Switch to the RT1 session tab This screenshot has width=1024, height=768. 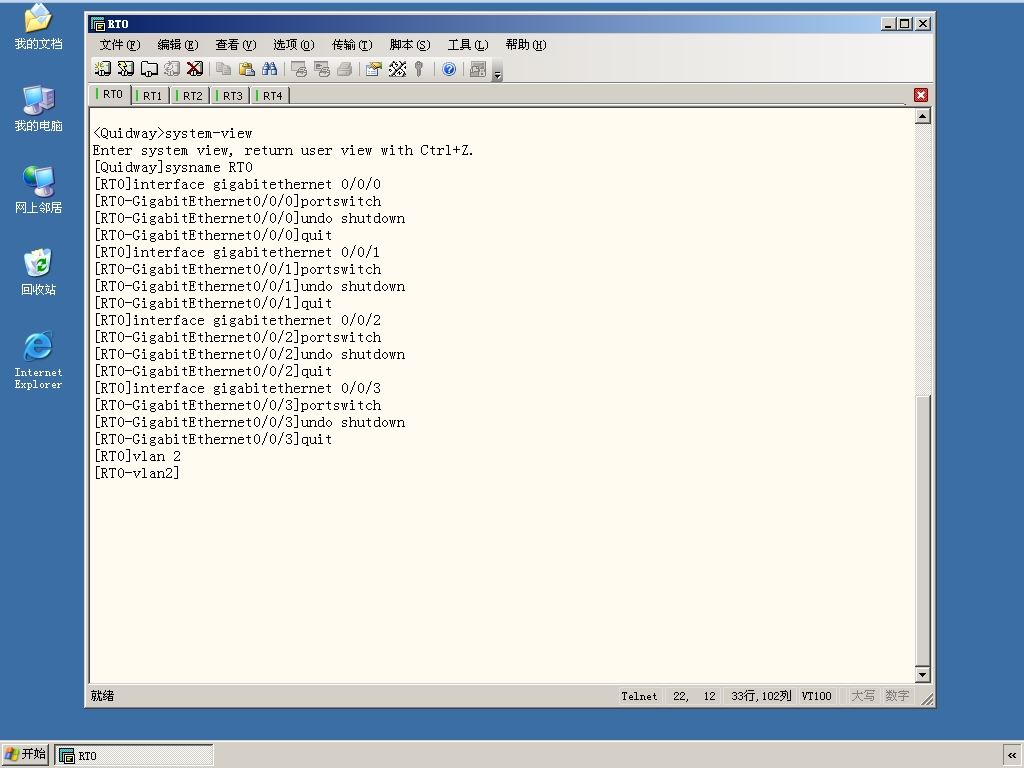tap(151, 96)
